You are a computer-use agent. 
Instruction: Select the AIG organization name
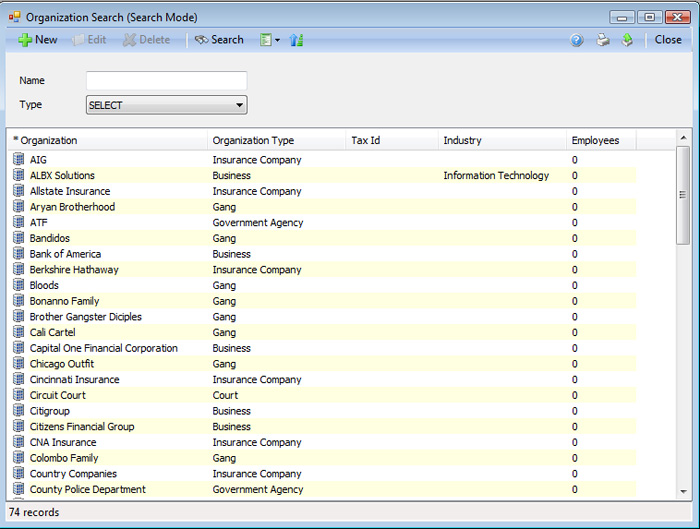point(38,160)
